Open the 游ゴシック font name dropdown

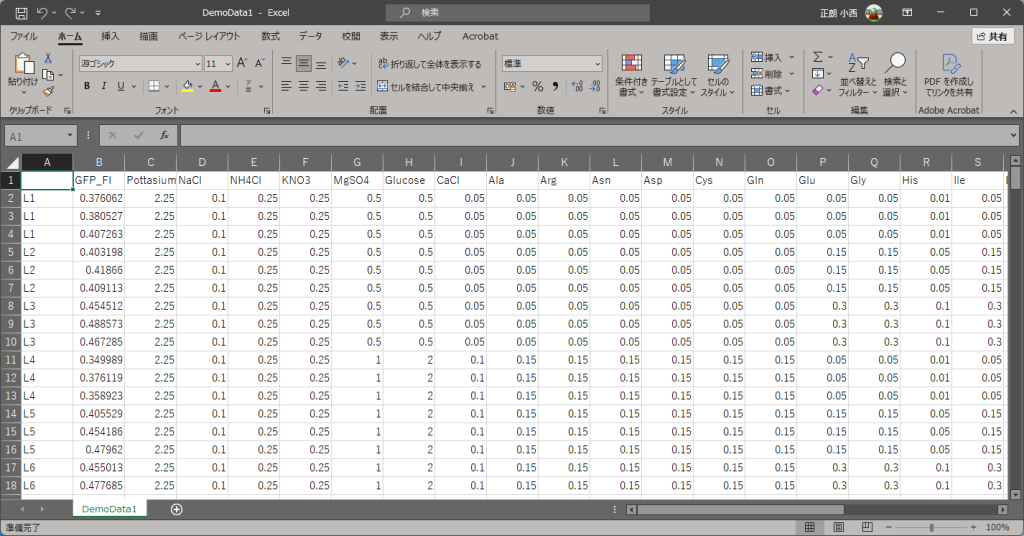click(x=140, y=63)
